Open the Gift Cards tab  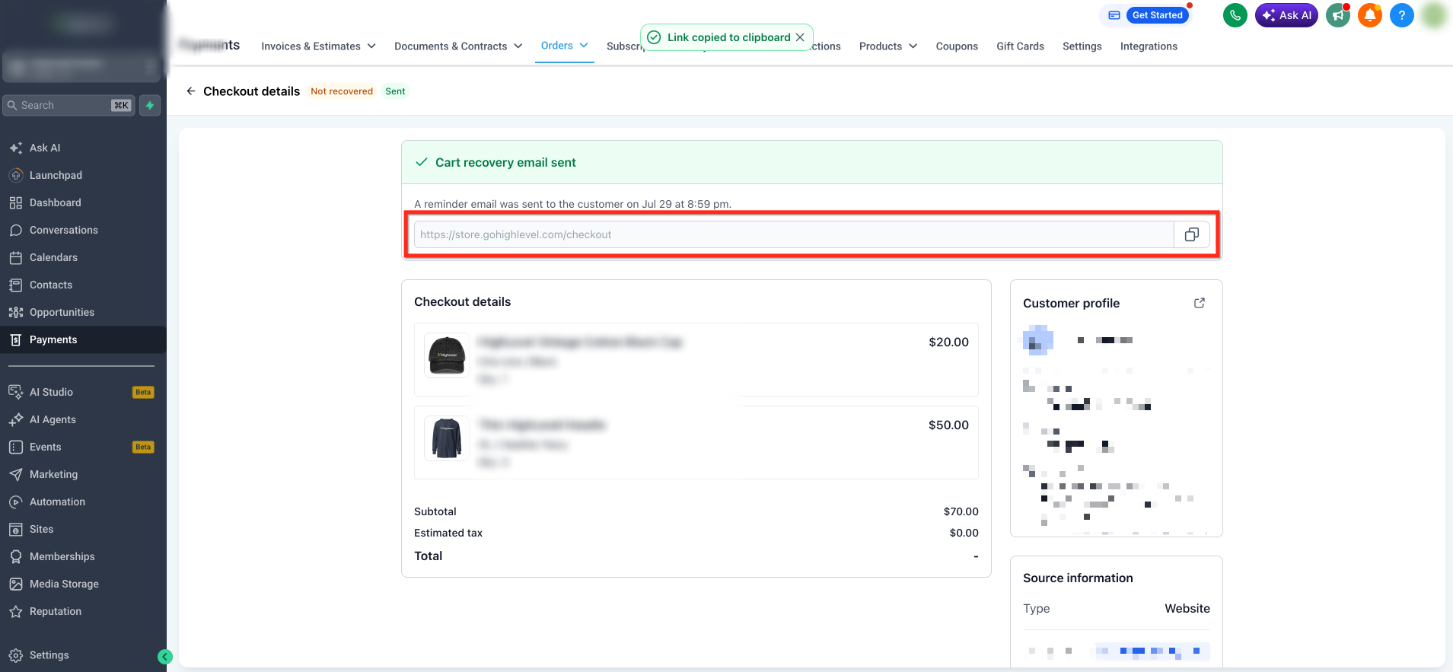(x=1020, y=46)
